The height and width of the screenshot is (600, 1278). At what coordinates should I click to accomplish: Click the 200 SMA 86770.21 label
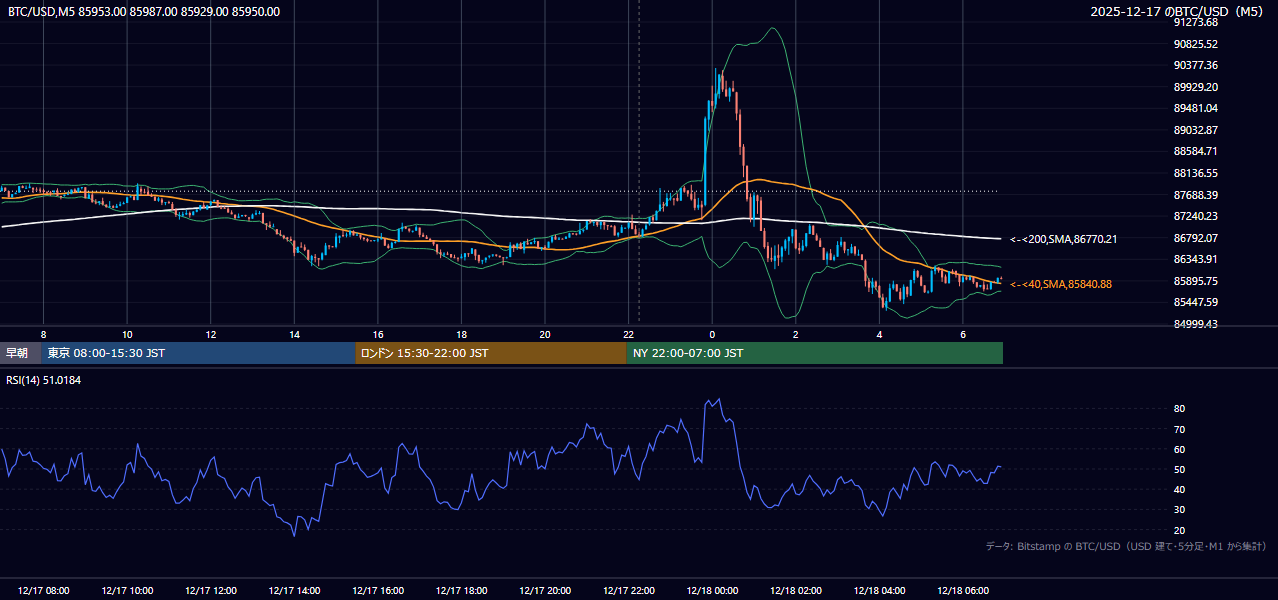(1063, 239)
